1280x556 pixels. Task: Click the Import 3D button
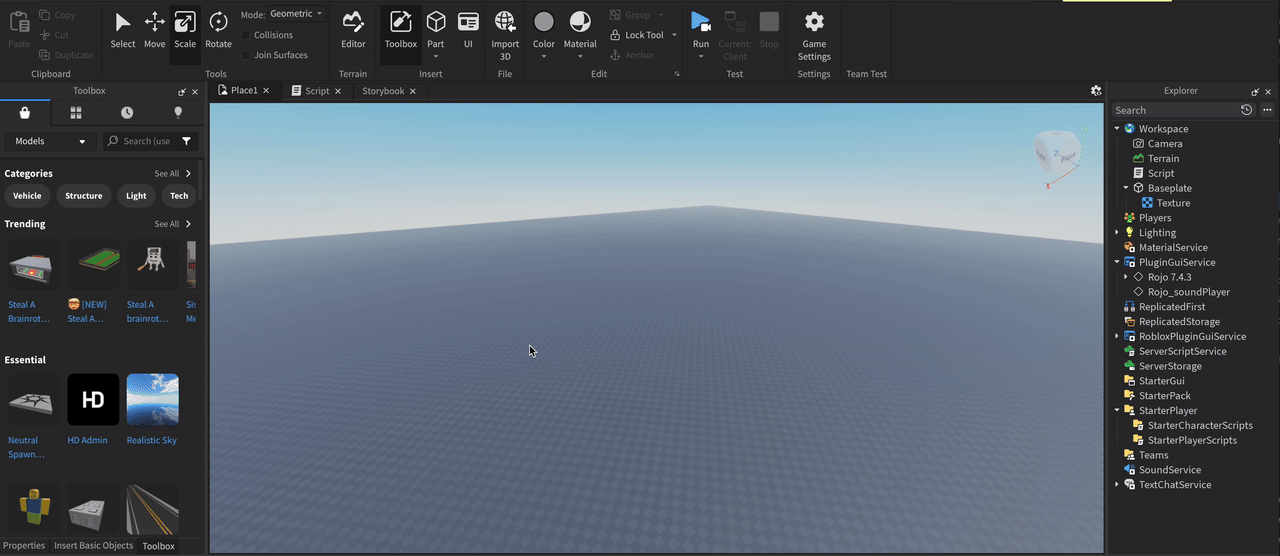[505, 35]
